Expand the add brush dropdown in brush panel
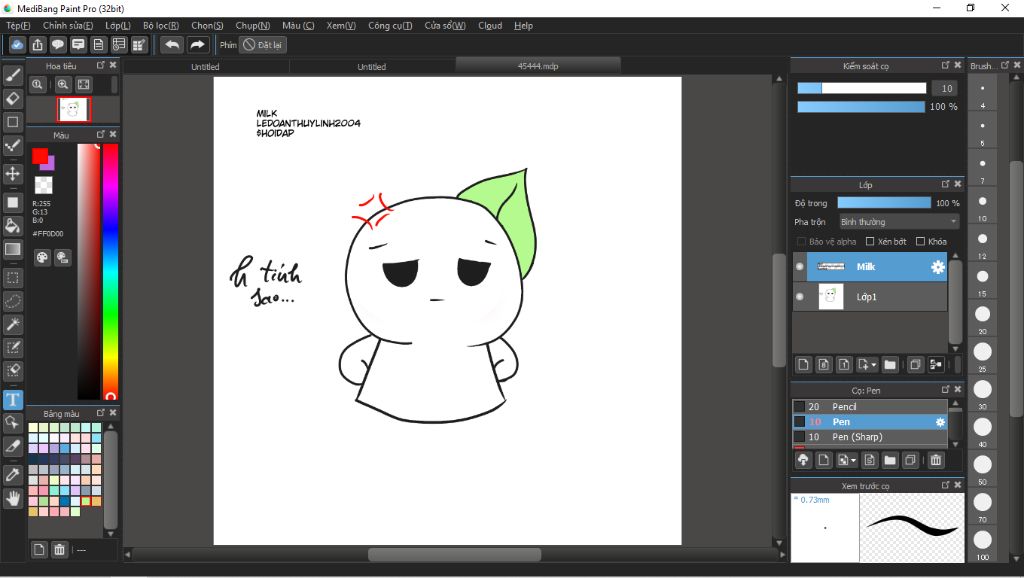Screen dimensions: 1024x578 pyautogui.click(x=852, y=460)
